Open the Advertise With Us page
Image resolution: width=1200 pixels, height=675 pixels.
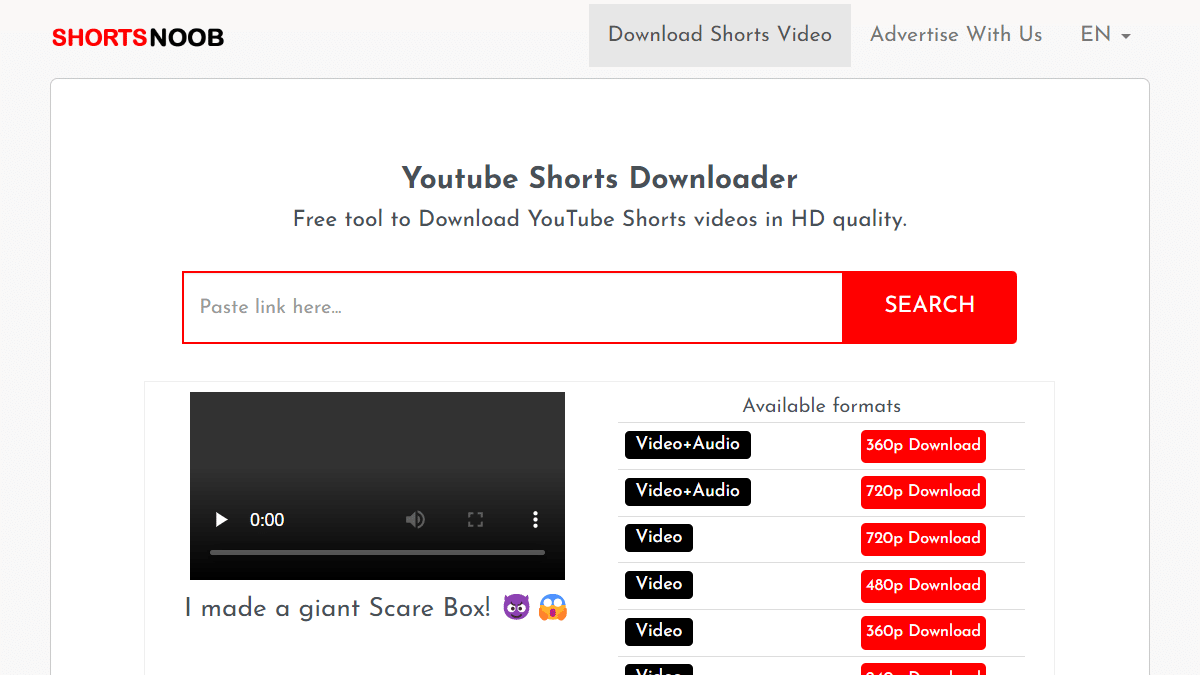[x=955, y=35]
